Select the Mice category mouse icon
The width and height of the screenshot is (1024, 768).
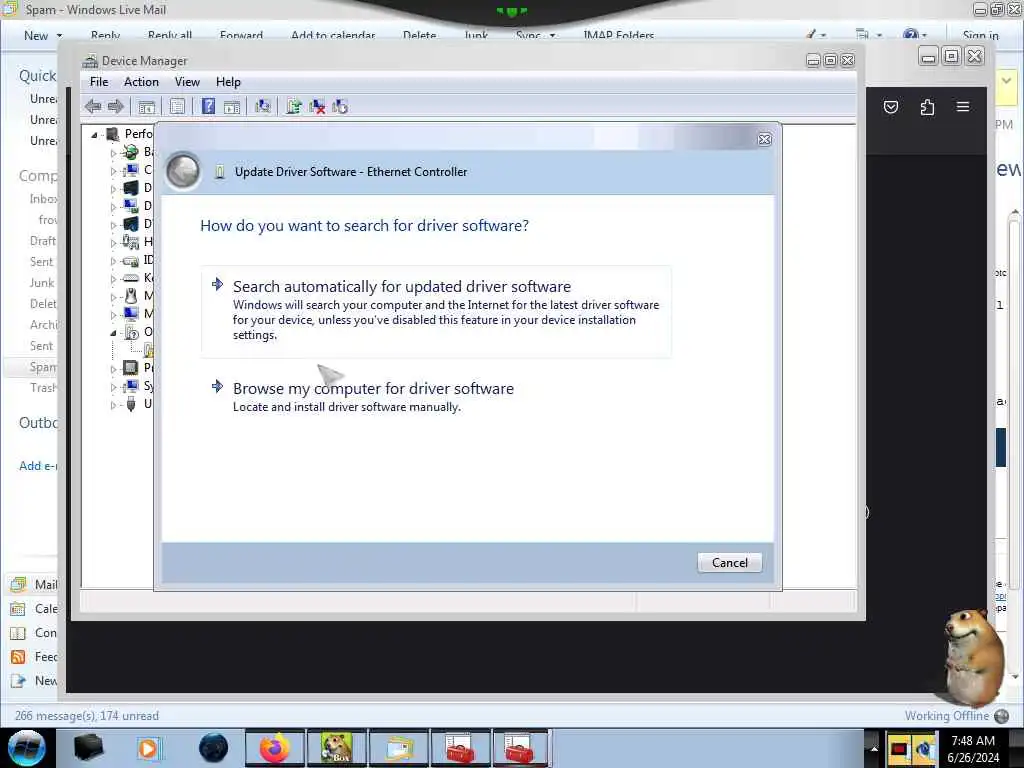tap(131, 296)
